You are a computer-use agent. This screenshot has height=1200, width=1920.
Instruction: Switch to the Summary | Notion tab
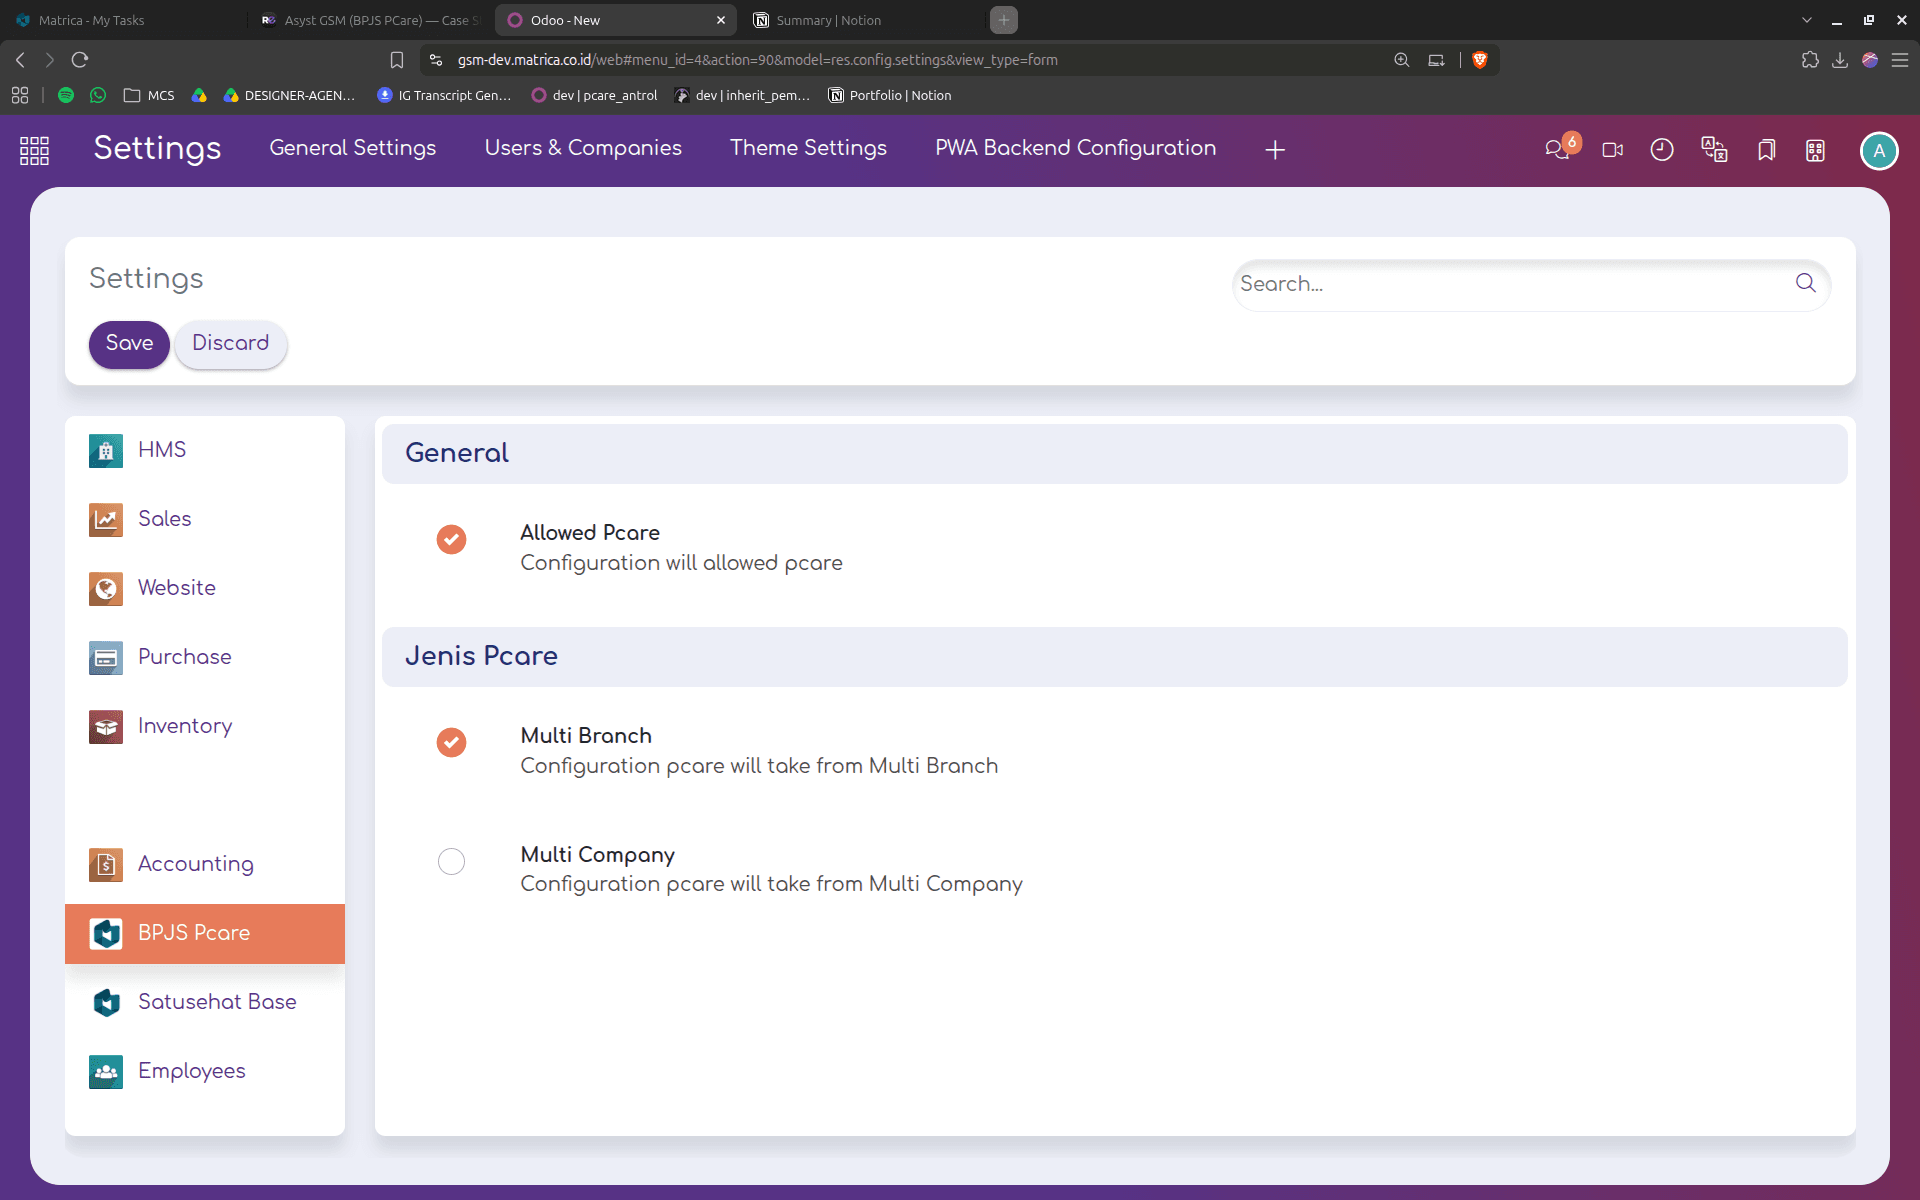[x=860, y=20]
